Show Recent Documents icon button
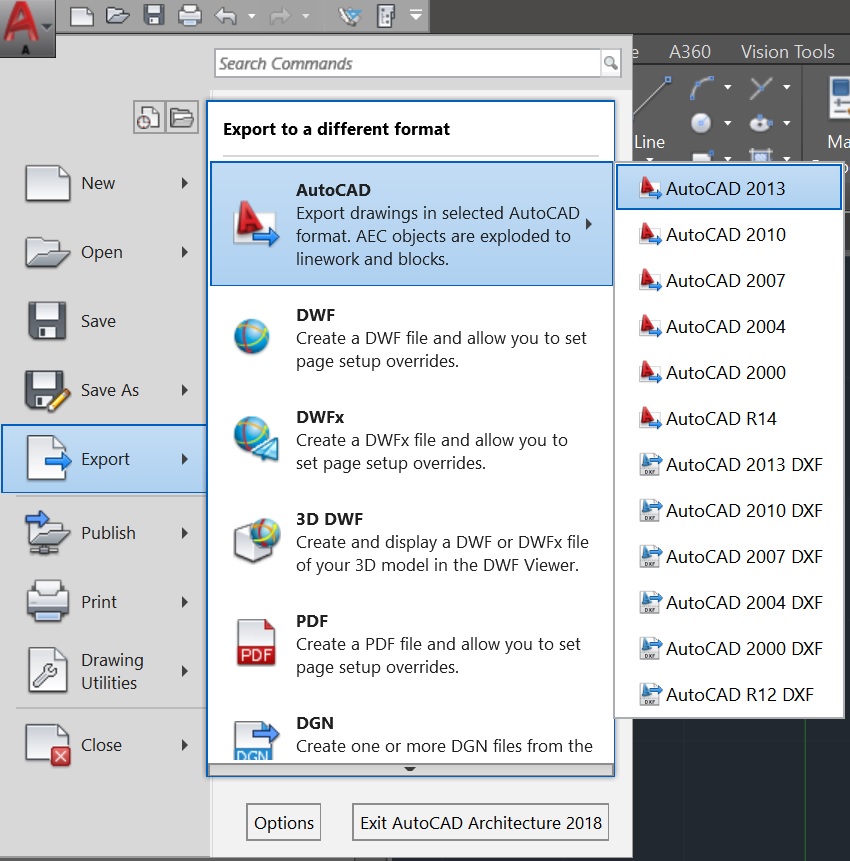 (x=148, y=117)
